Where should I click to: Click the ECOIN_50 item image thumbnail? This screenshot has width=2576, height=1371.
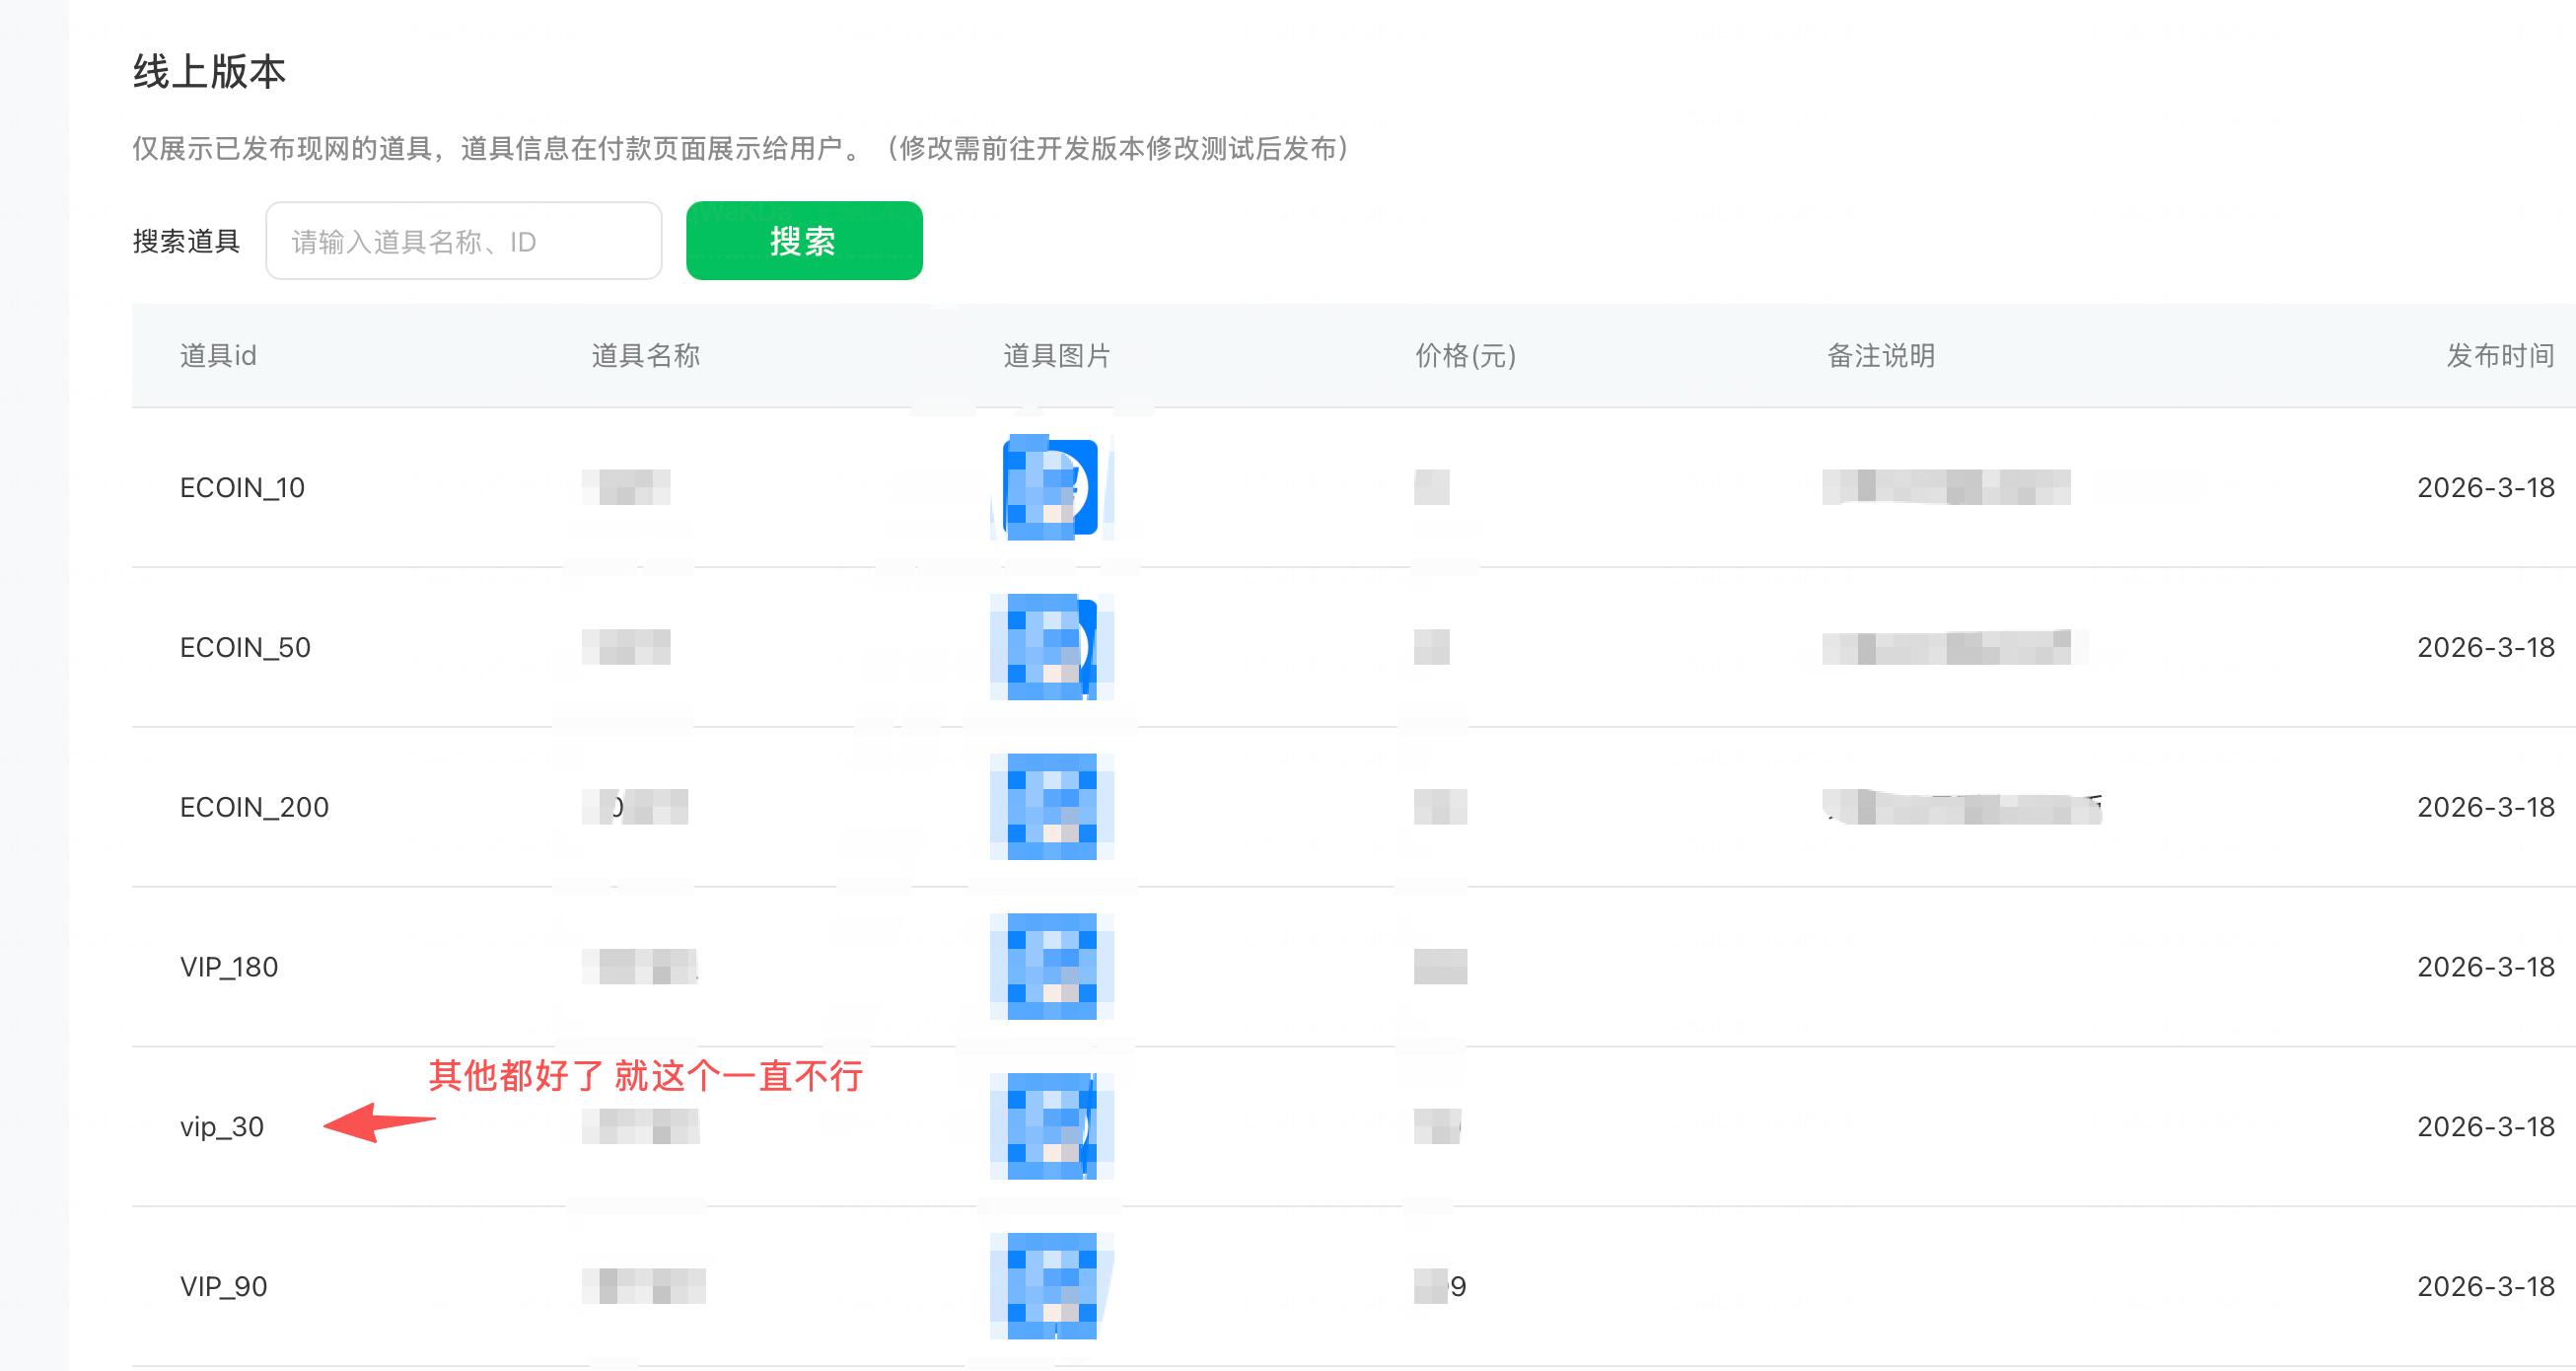[x=1051, y=647]
